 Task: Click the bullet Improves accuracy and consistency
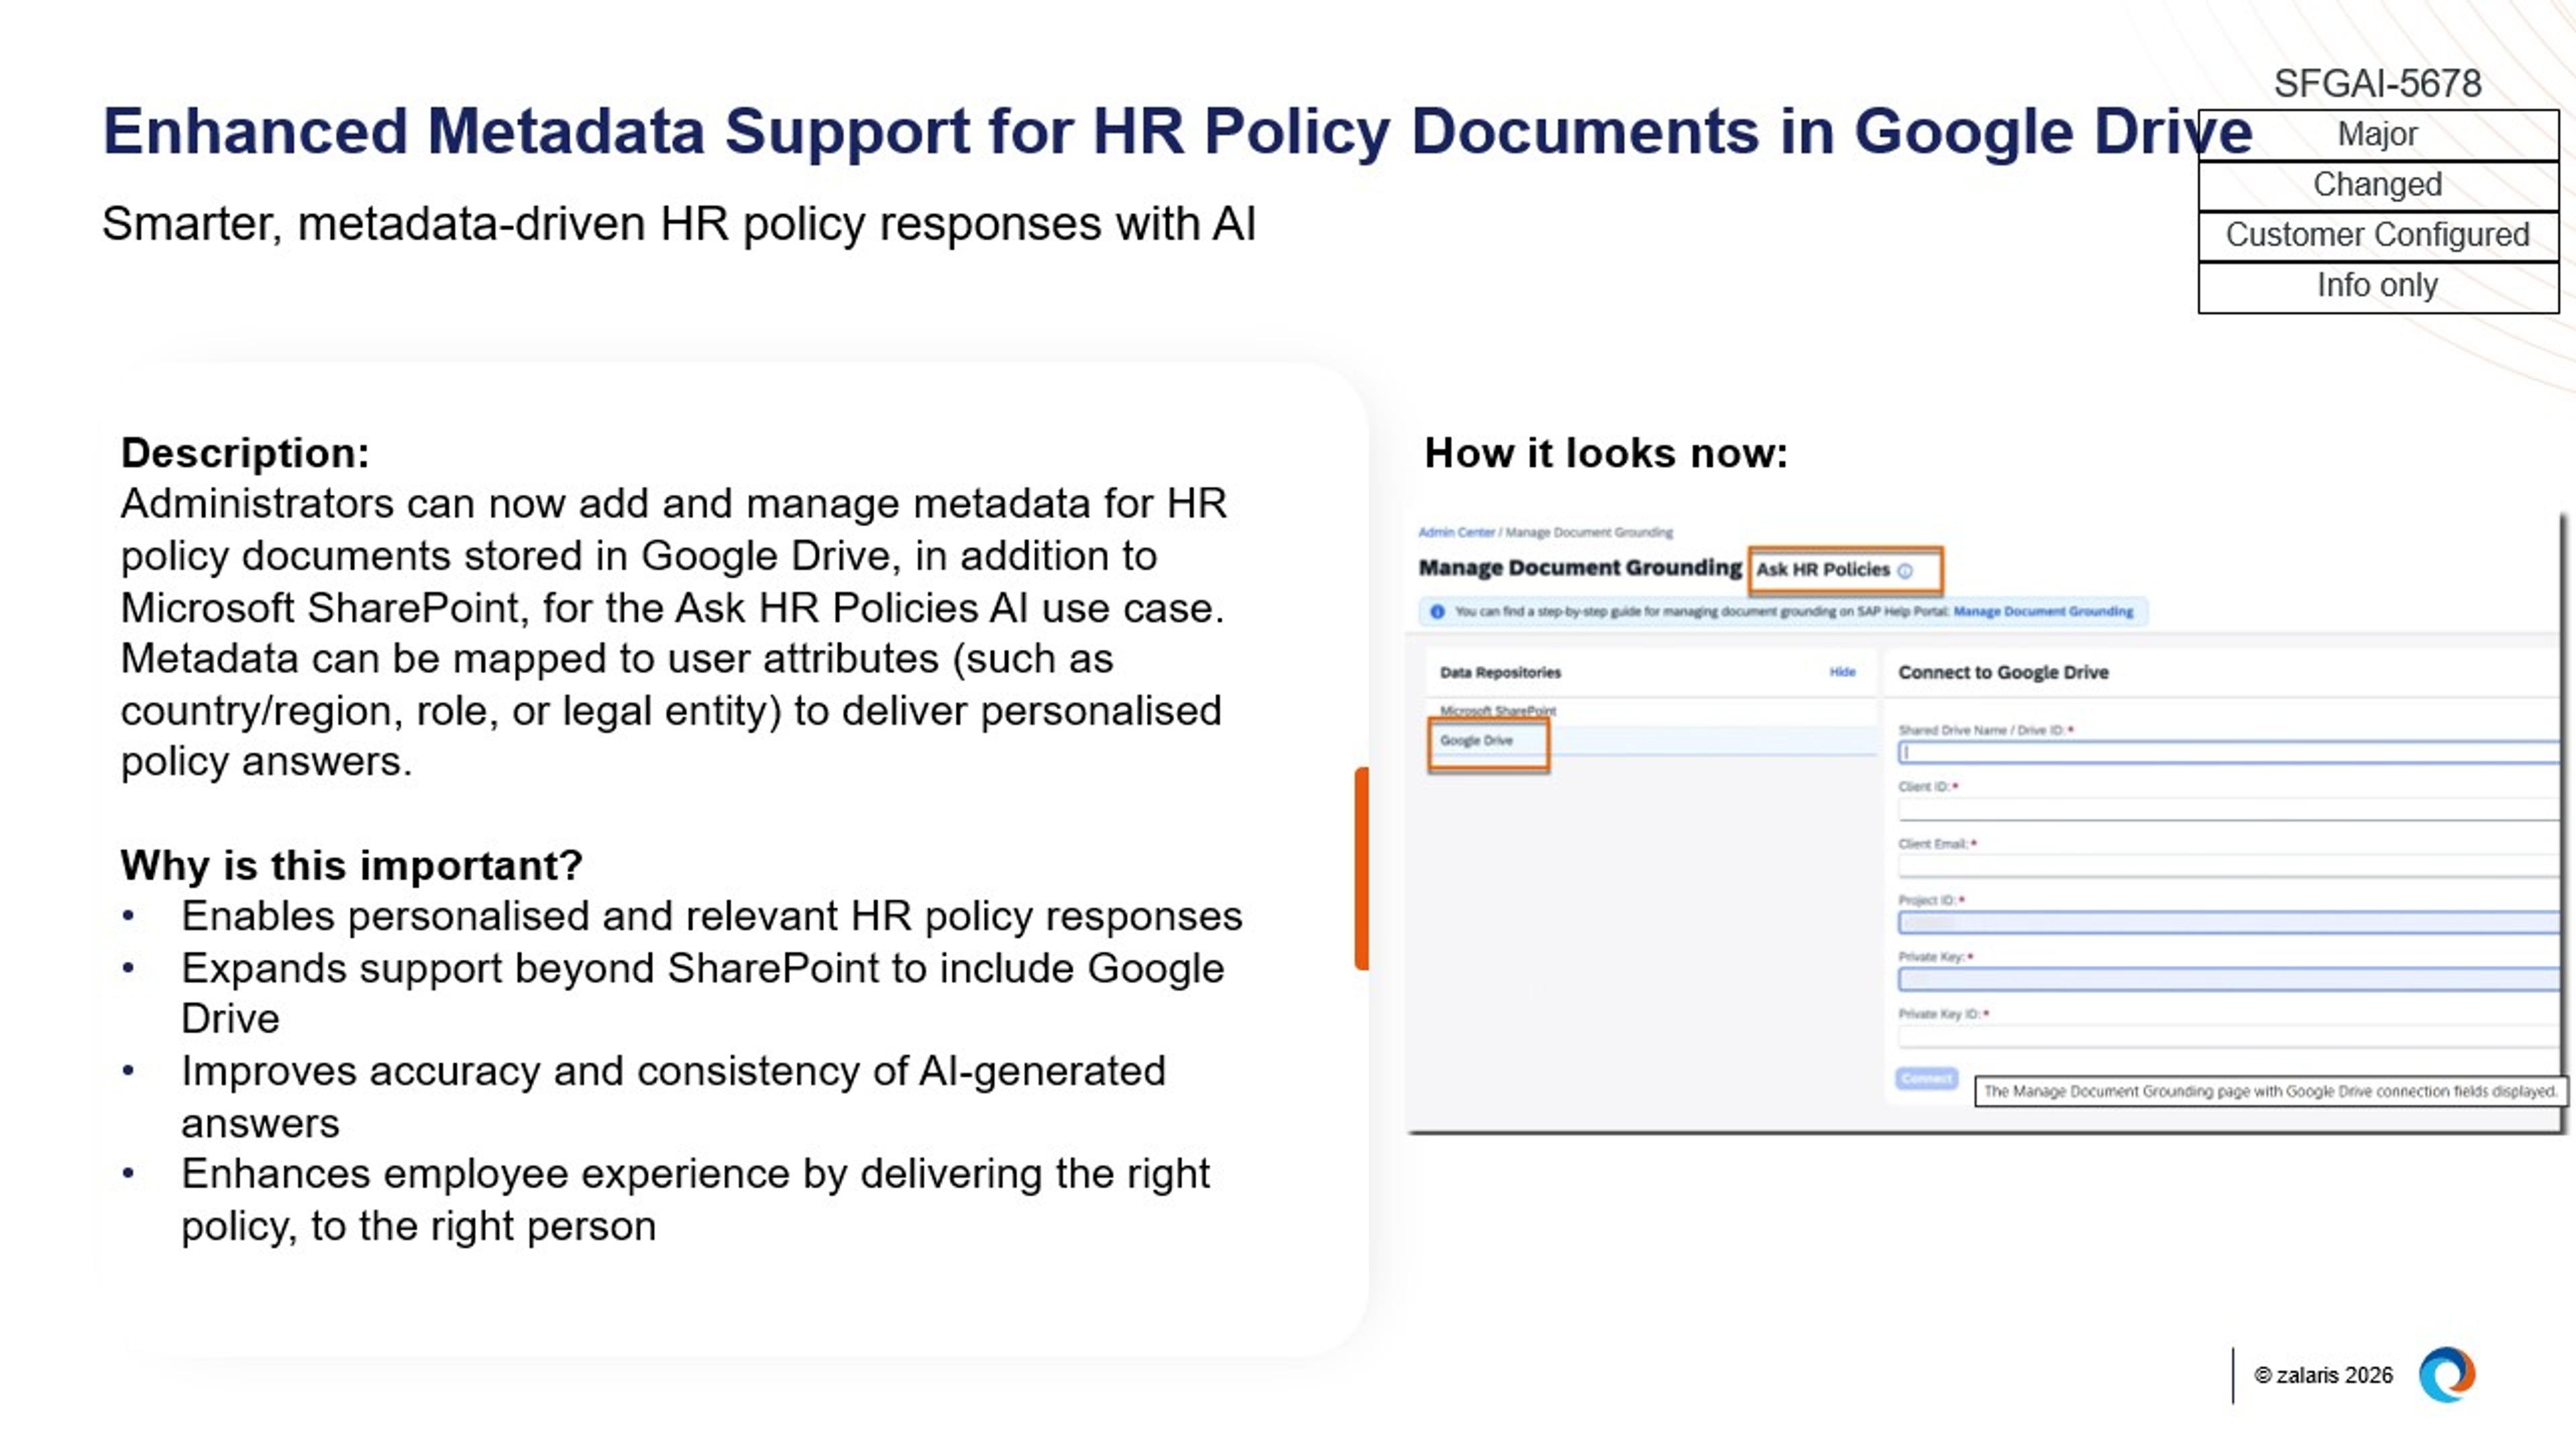point(673,1096)
